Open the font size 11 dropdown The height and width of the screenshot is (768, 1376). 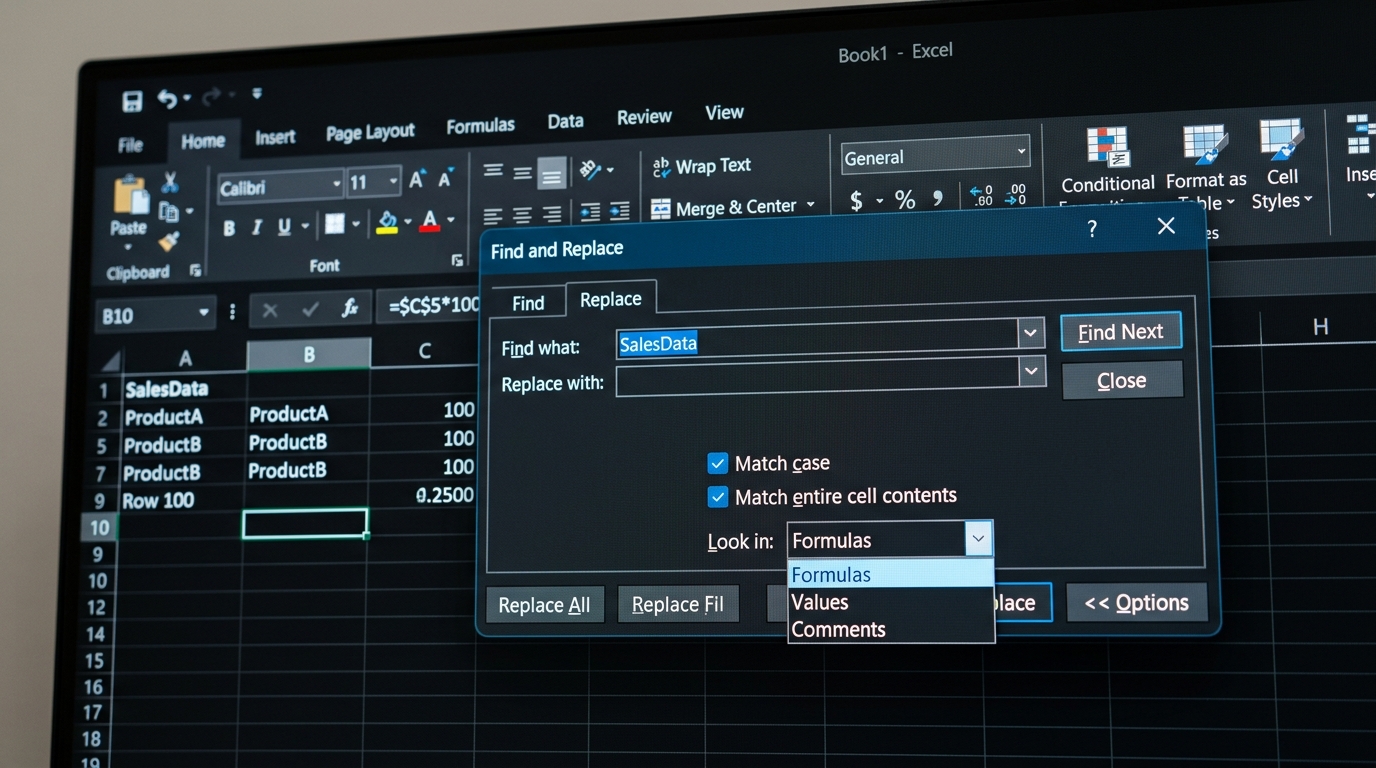tap(393, 182)
